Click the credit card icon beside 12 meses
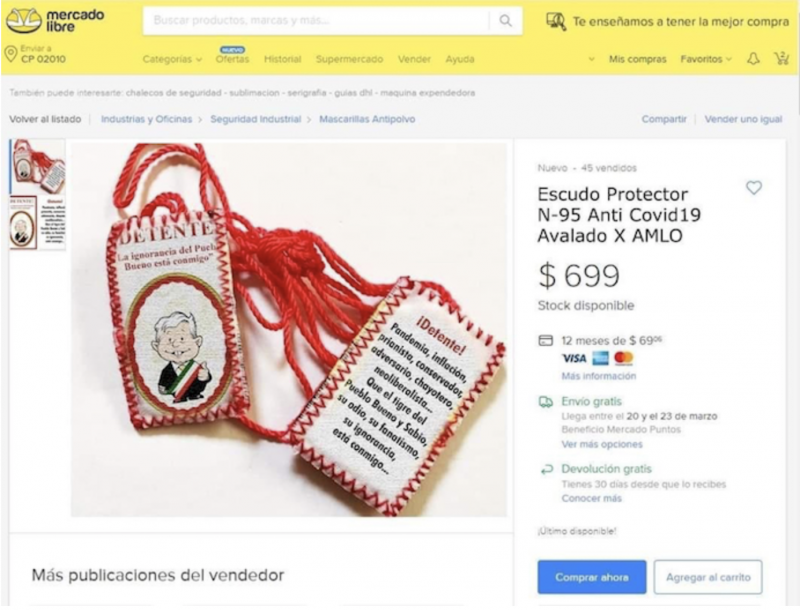 point(546,340)
